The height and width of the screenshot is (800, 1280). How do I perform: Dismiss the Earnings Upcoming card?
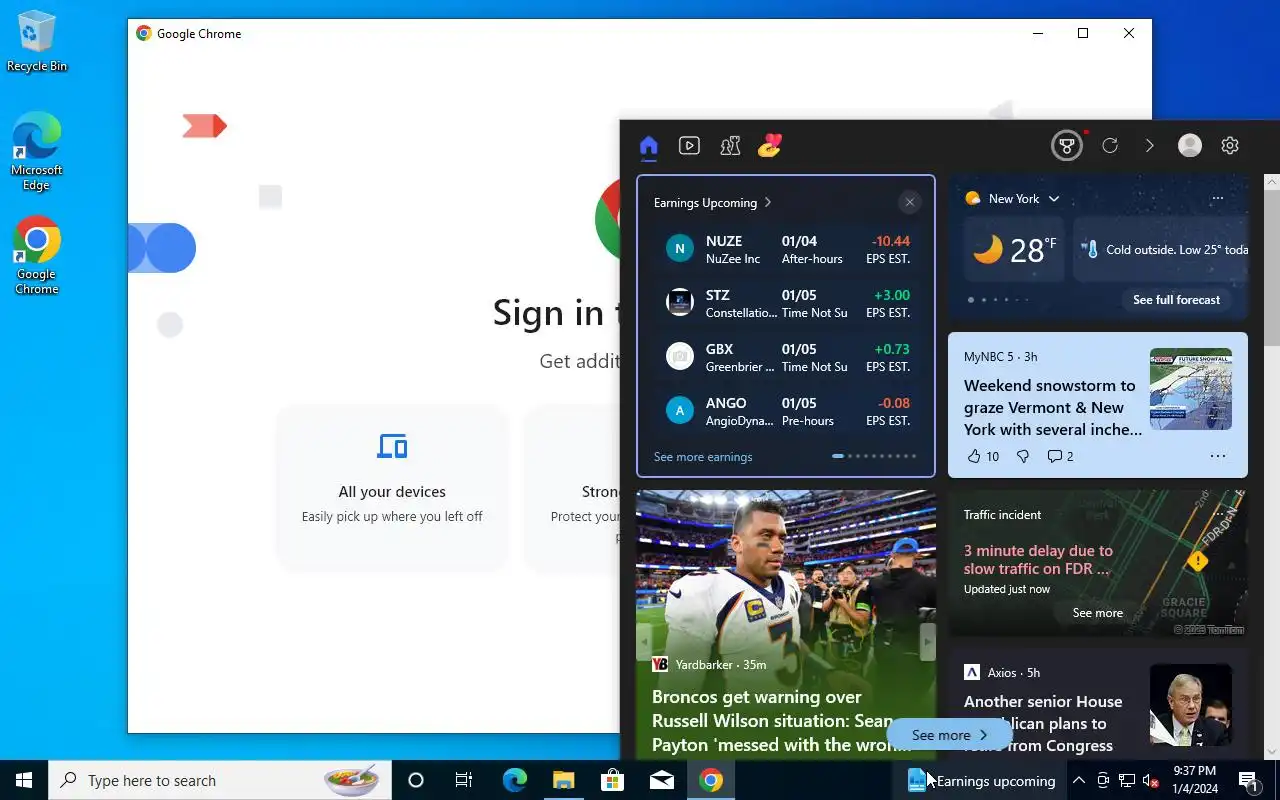point(909,202)
